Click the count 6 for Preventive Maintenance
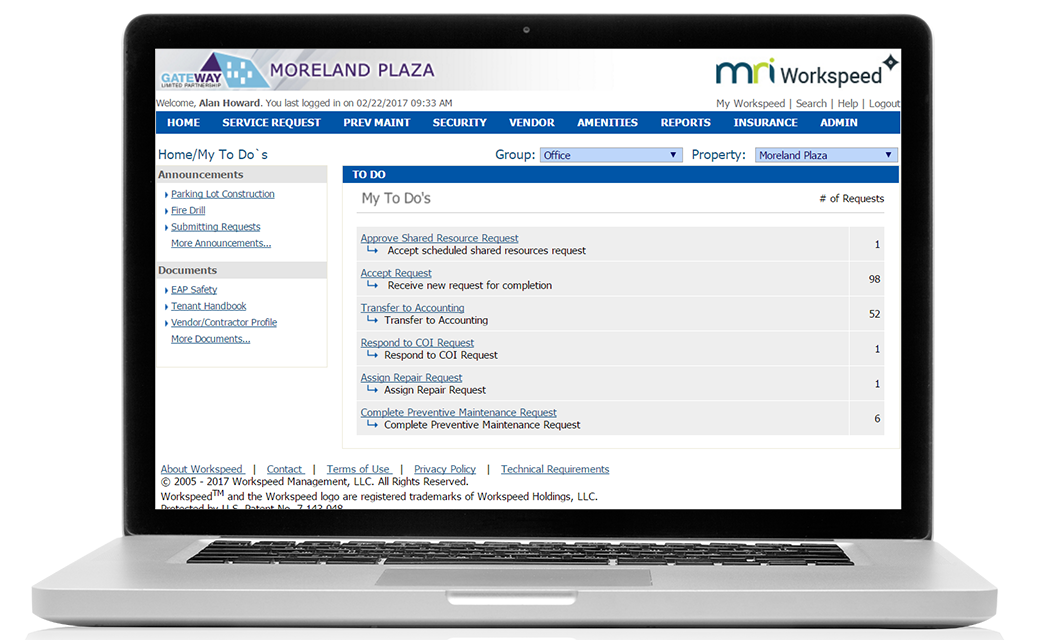The height and width of the screenshot is (640, 1057). [877, 419]
